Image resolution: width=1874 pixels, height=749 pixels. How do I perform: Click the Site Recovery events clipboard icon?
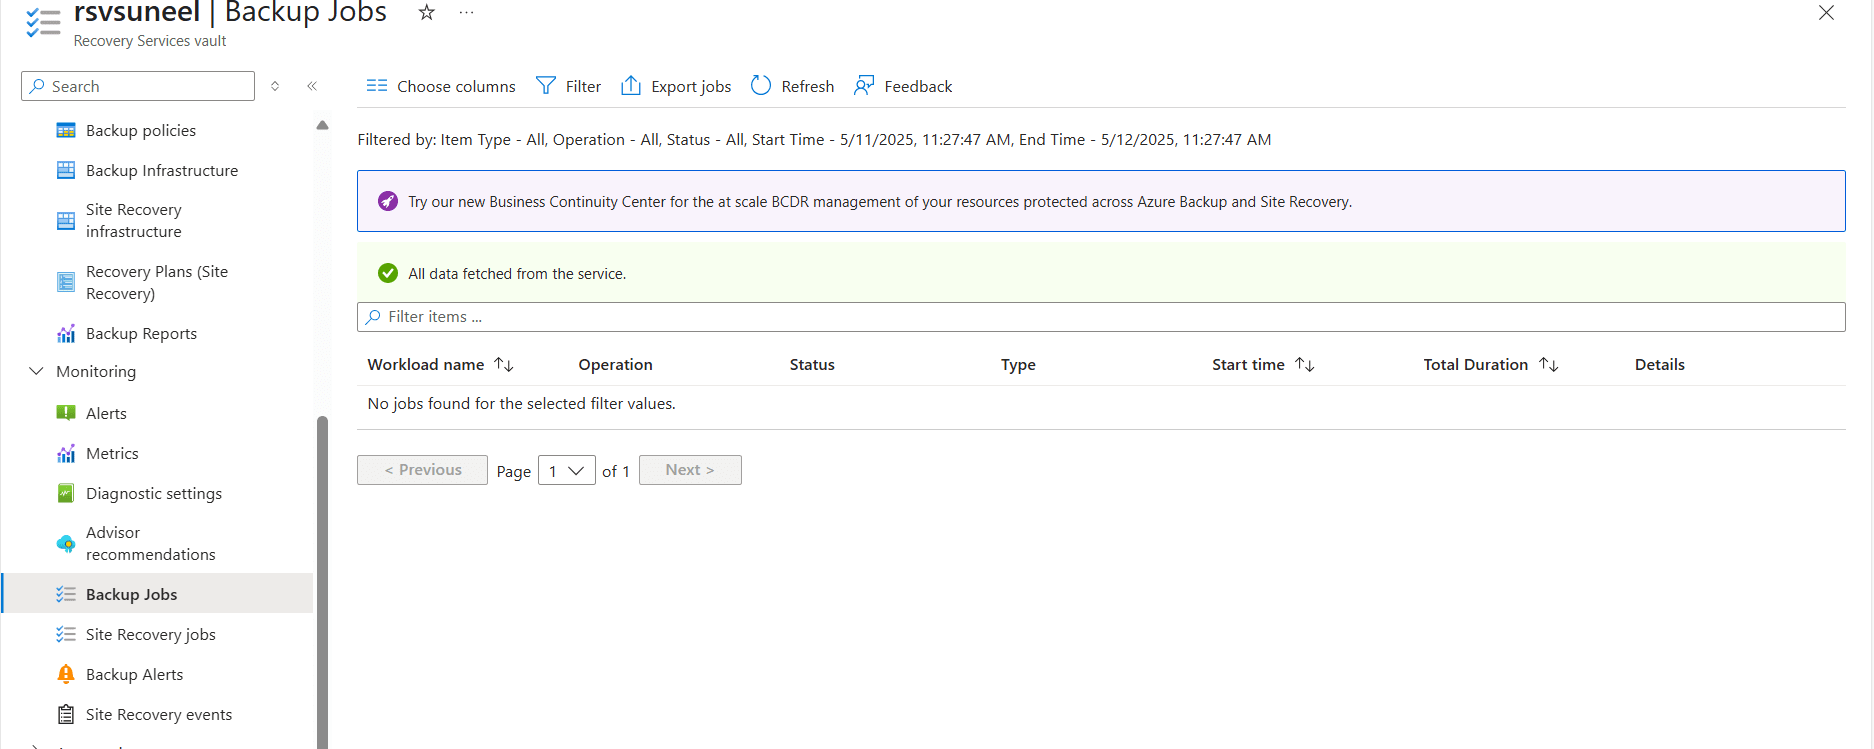coord(66,714)
